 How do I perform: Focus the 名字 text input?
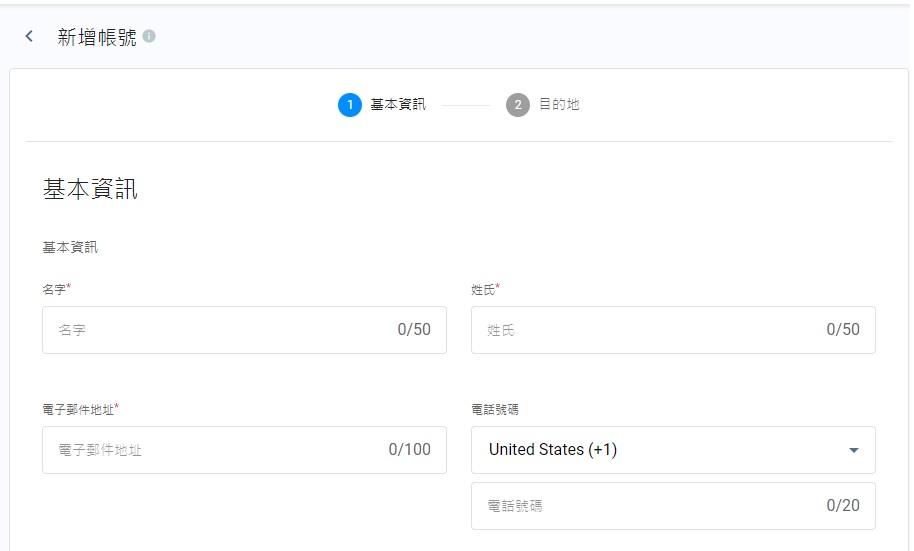click(x=220, y=330)
